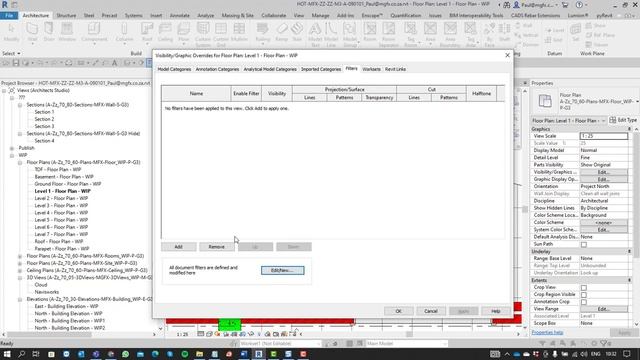This screenshot has height=360, width=640.
Task: Switch to the Annotation Categories tab
Action: (x=217, y=69)
